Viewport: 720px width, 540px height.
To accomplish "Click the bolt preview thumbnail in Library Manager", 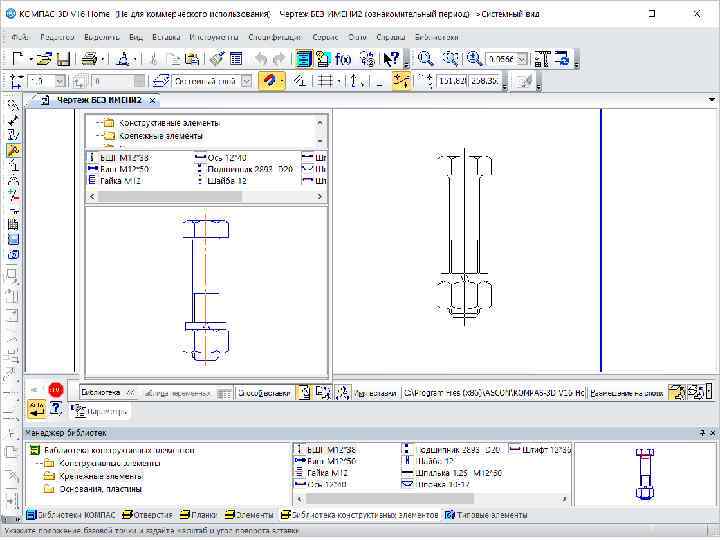I will (645, 474).
